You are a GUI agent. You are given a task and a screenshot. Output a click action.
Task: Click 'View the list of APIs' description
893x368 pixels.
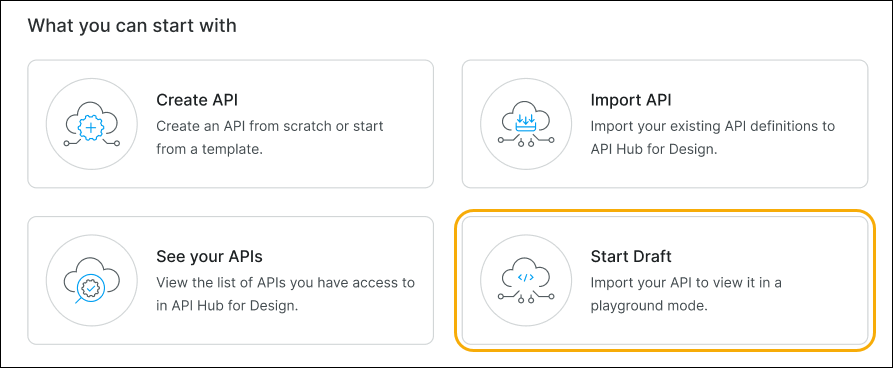285,295
